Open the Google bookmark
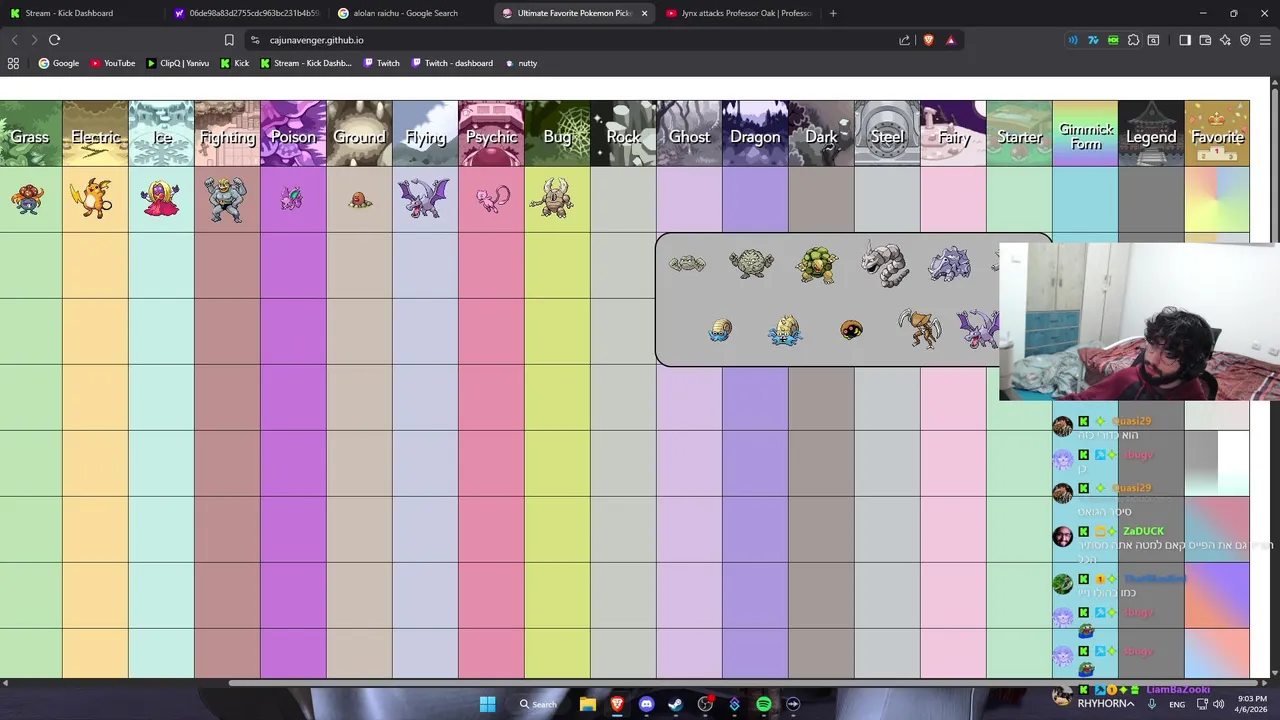 58,63
